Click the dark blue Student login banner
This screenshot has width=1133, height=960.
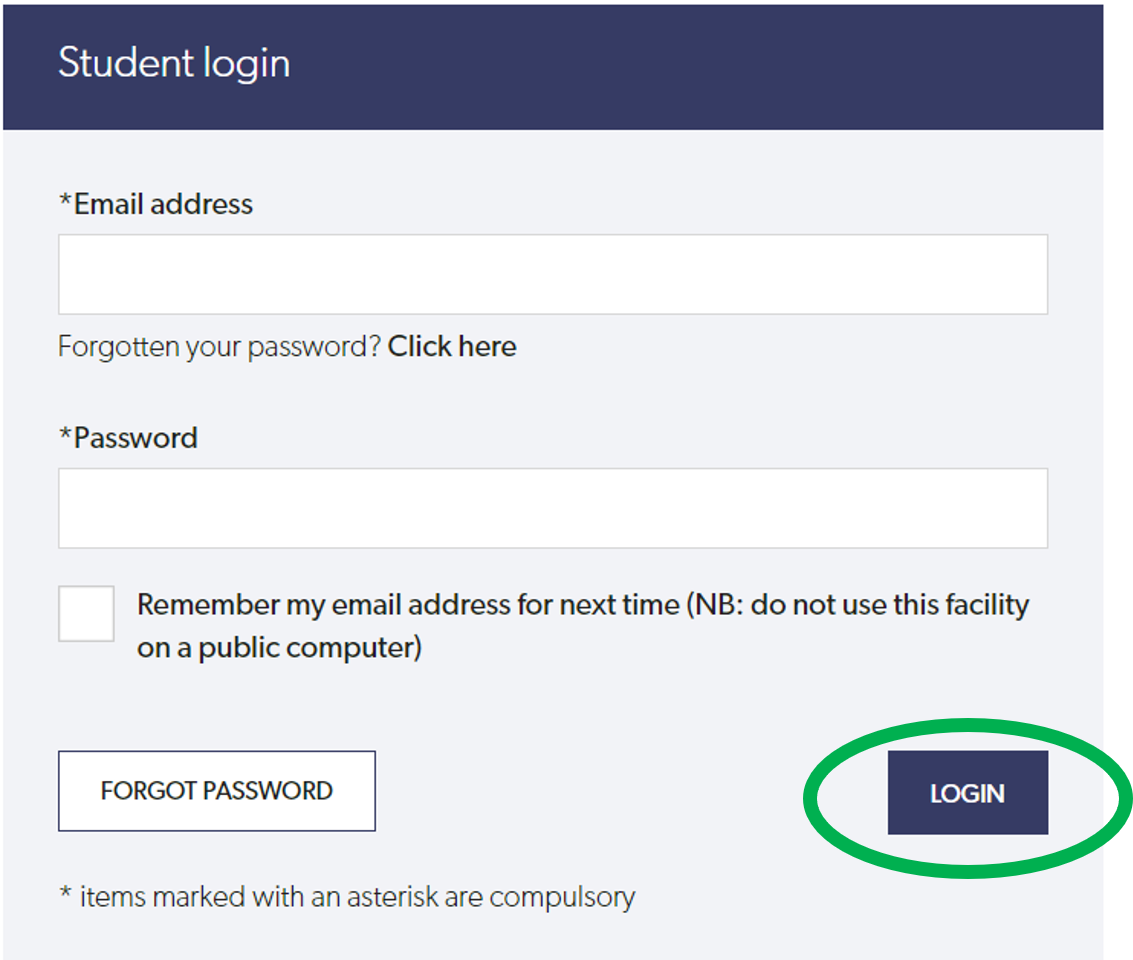click(x=553, y=67)
